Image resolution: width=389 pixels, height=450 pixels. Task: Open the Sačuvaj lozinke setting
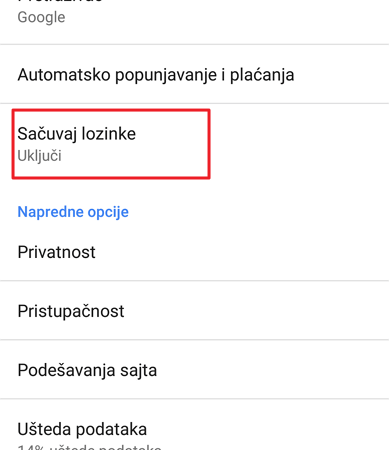point(194,144)
